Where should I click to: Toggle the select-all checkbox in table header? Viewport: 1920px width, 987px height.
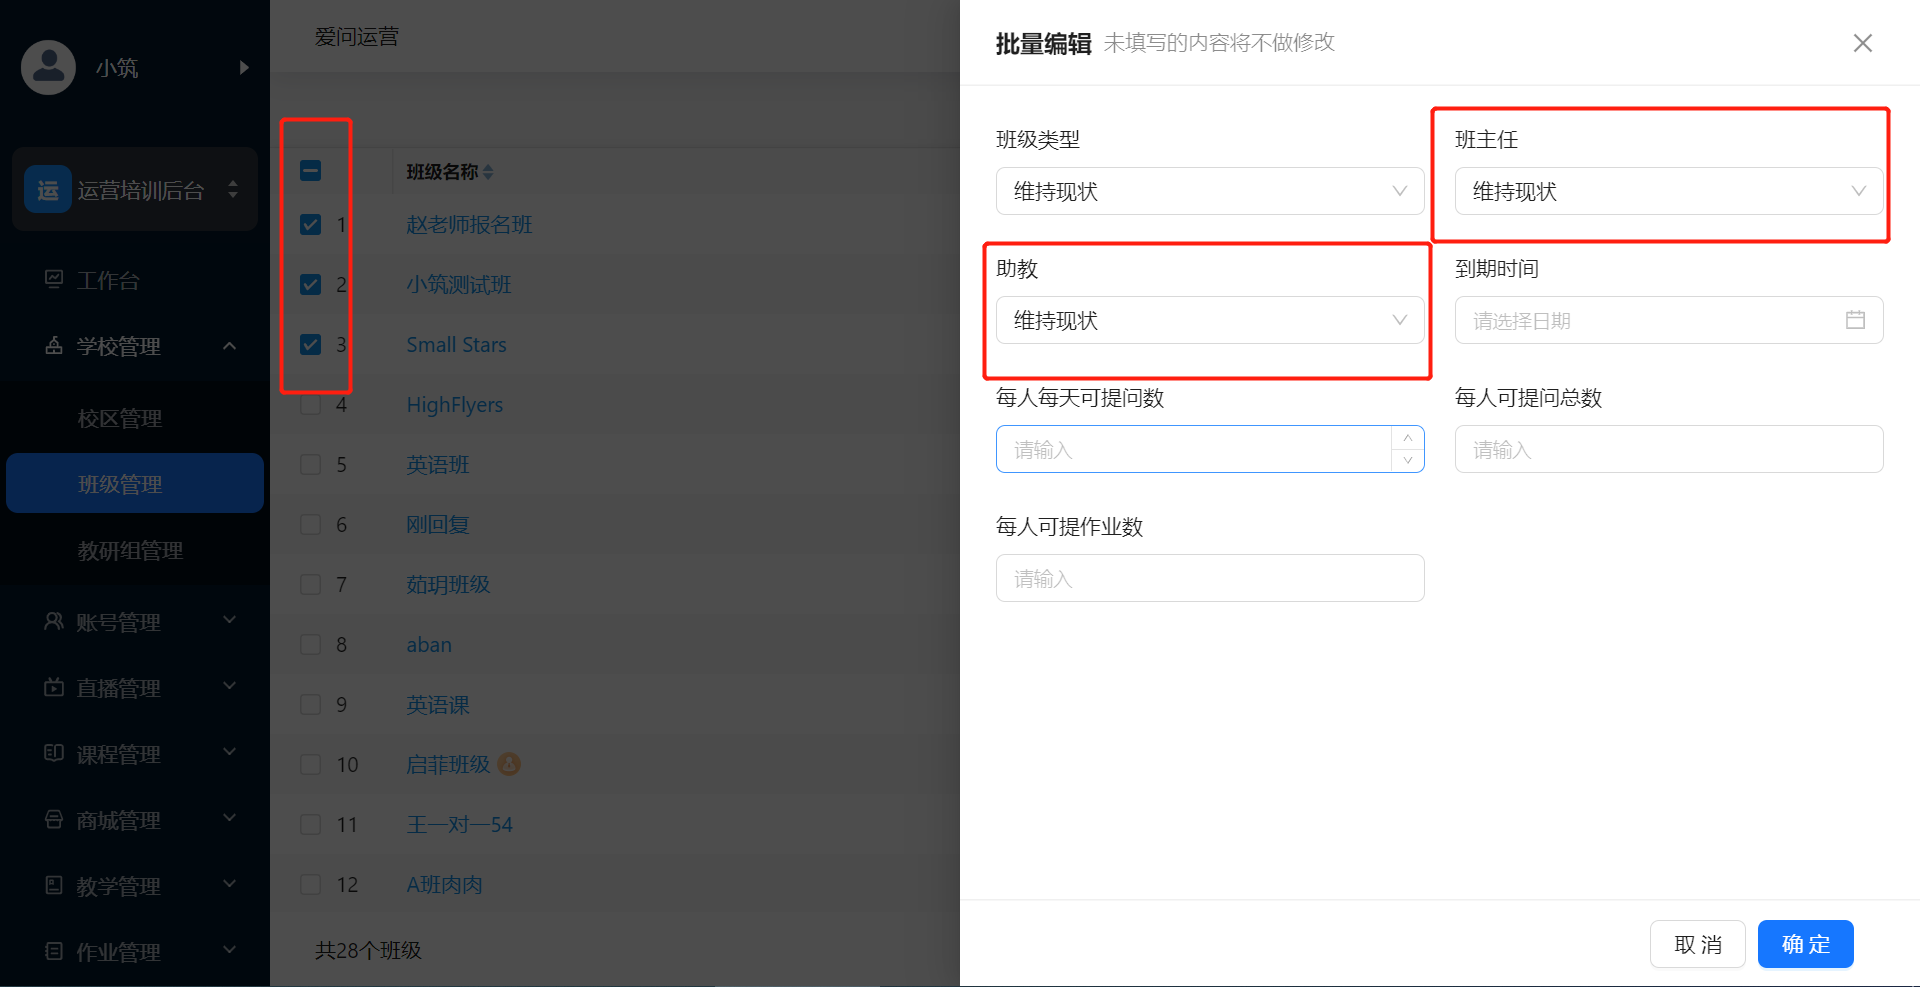[x=311, y=171]
